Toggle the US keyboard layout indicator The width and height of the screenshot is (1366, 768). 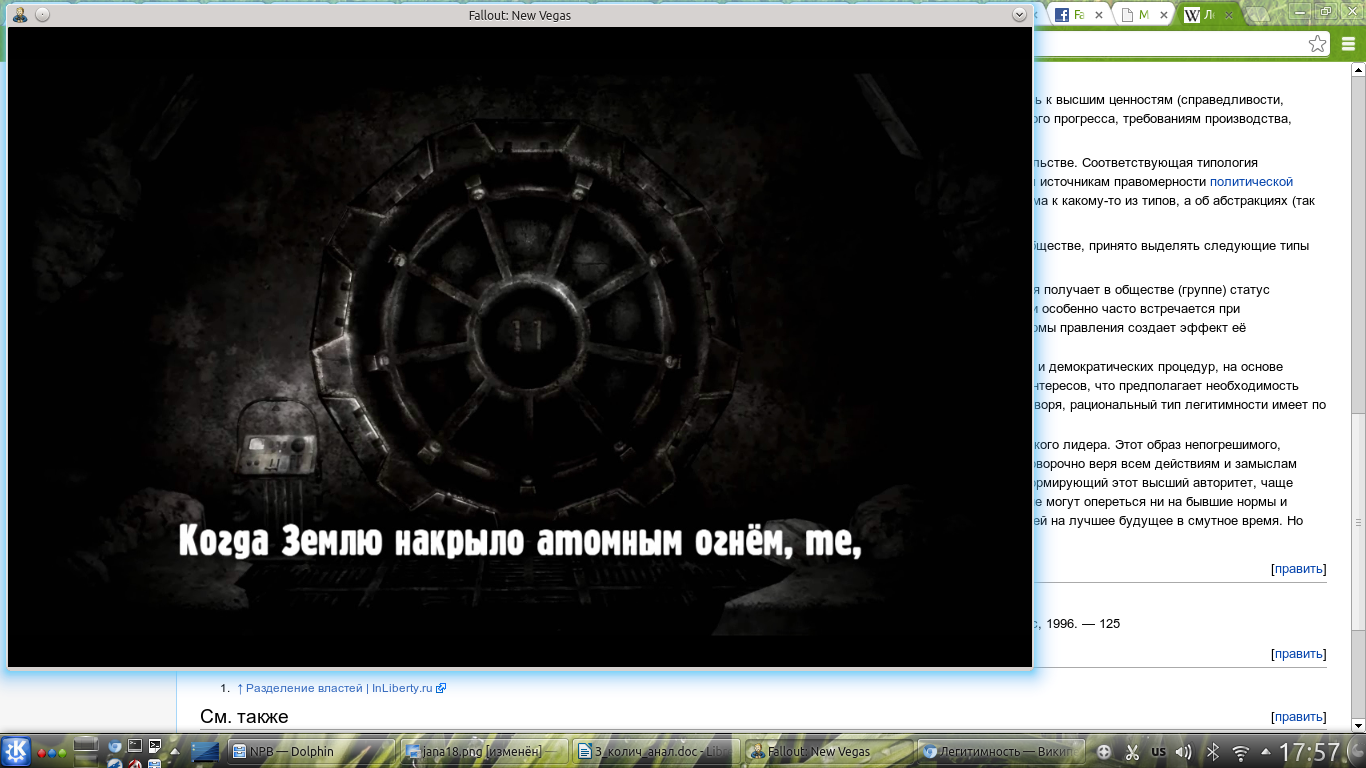1159,752
